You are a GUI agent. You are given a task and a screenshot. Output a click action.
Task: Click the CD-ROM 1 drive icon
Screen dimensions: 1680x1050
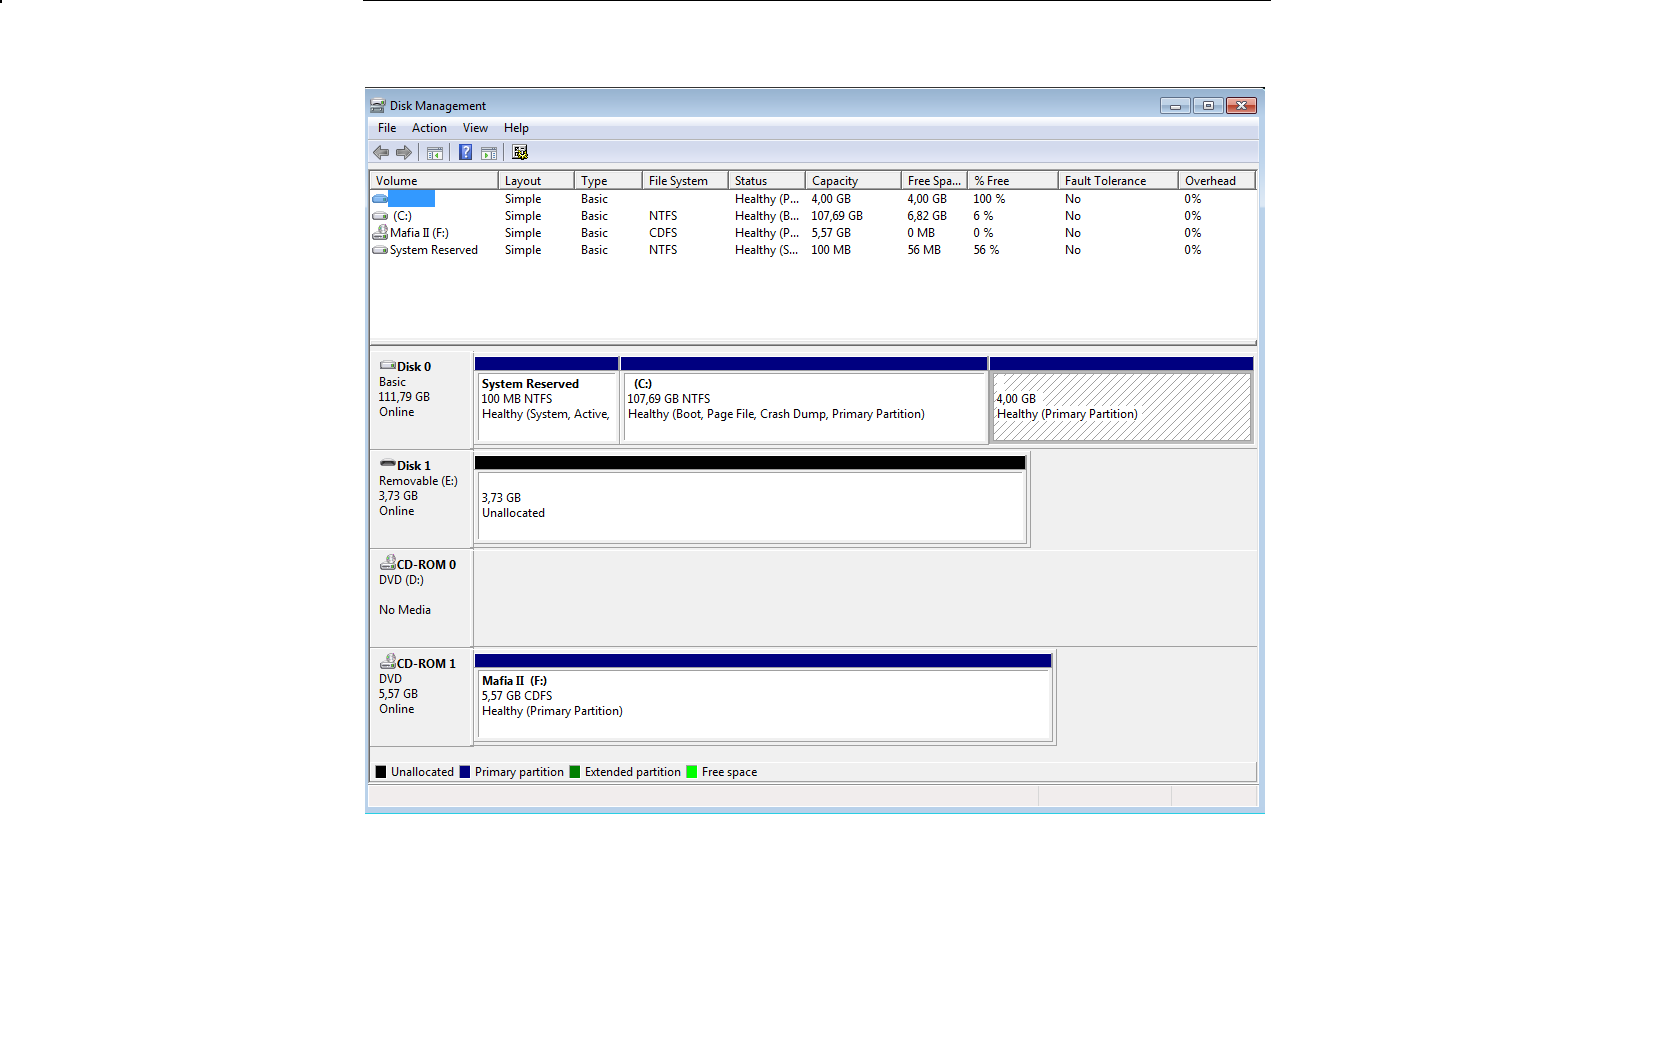[x=387, y=662]
